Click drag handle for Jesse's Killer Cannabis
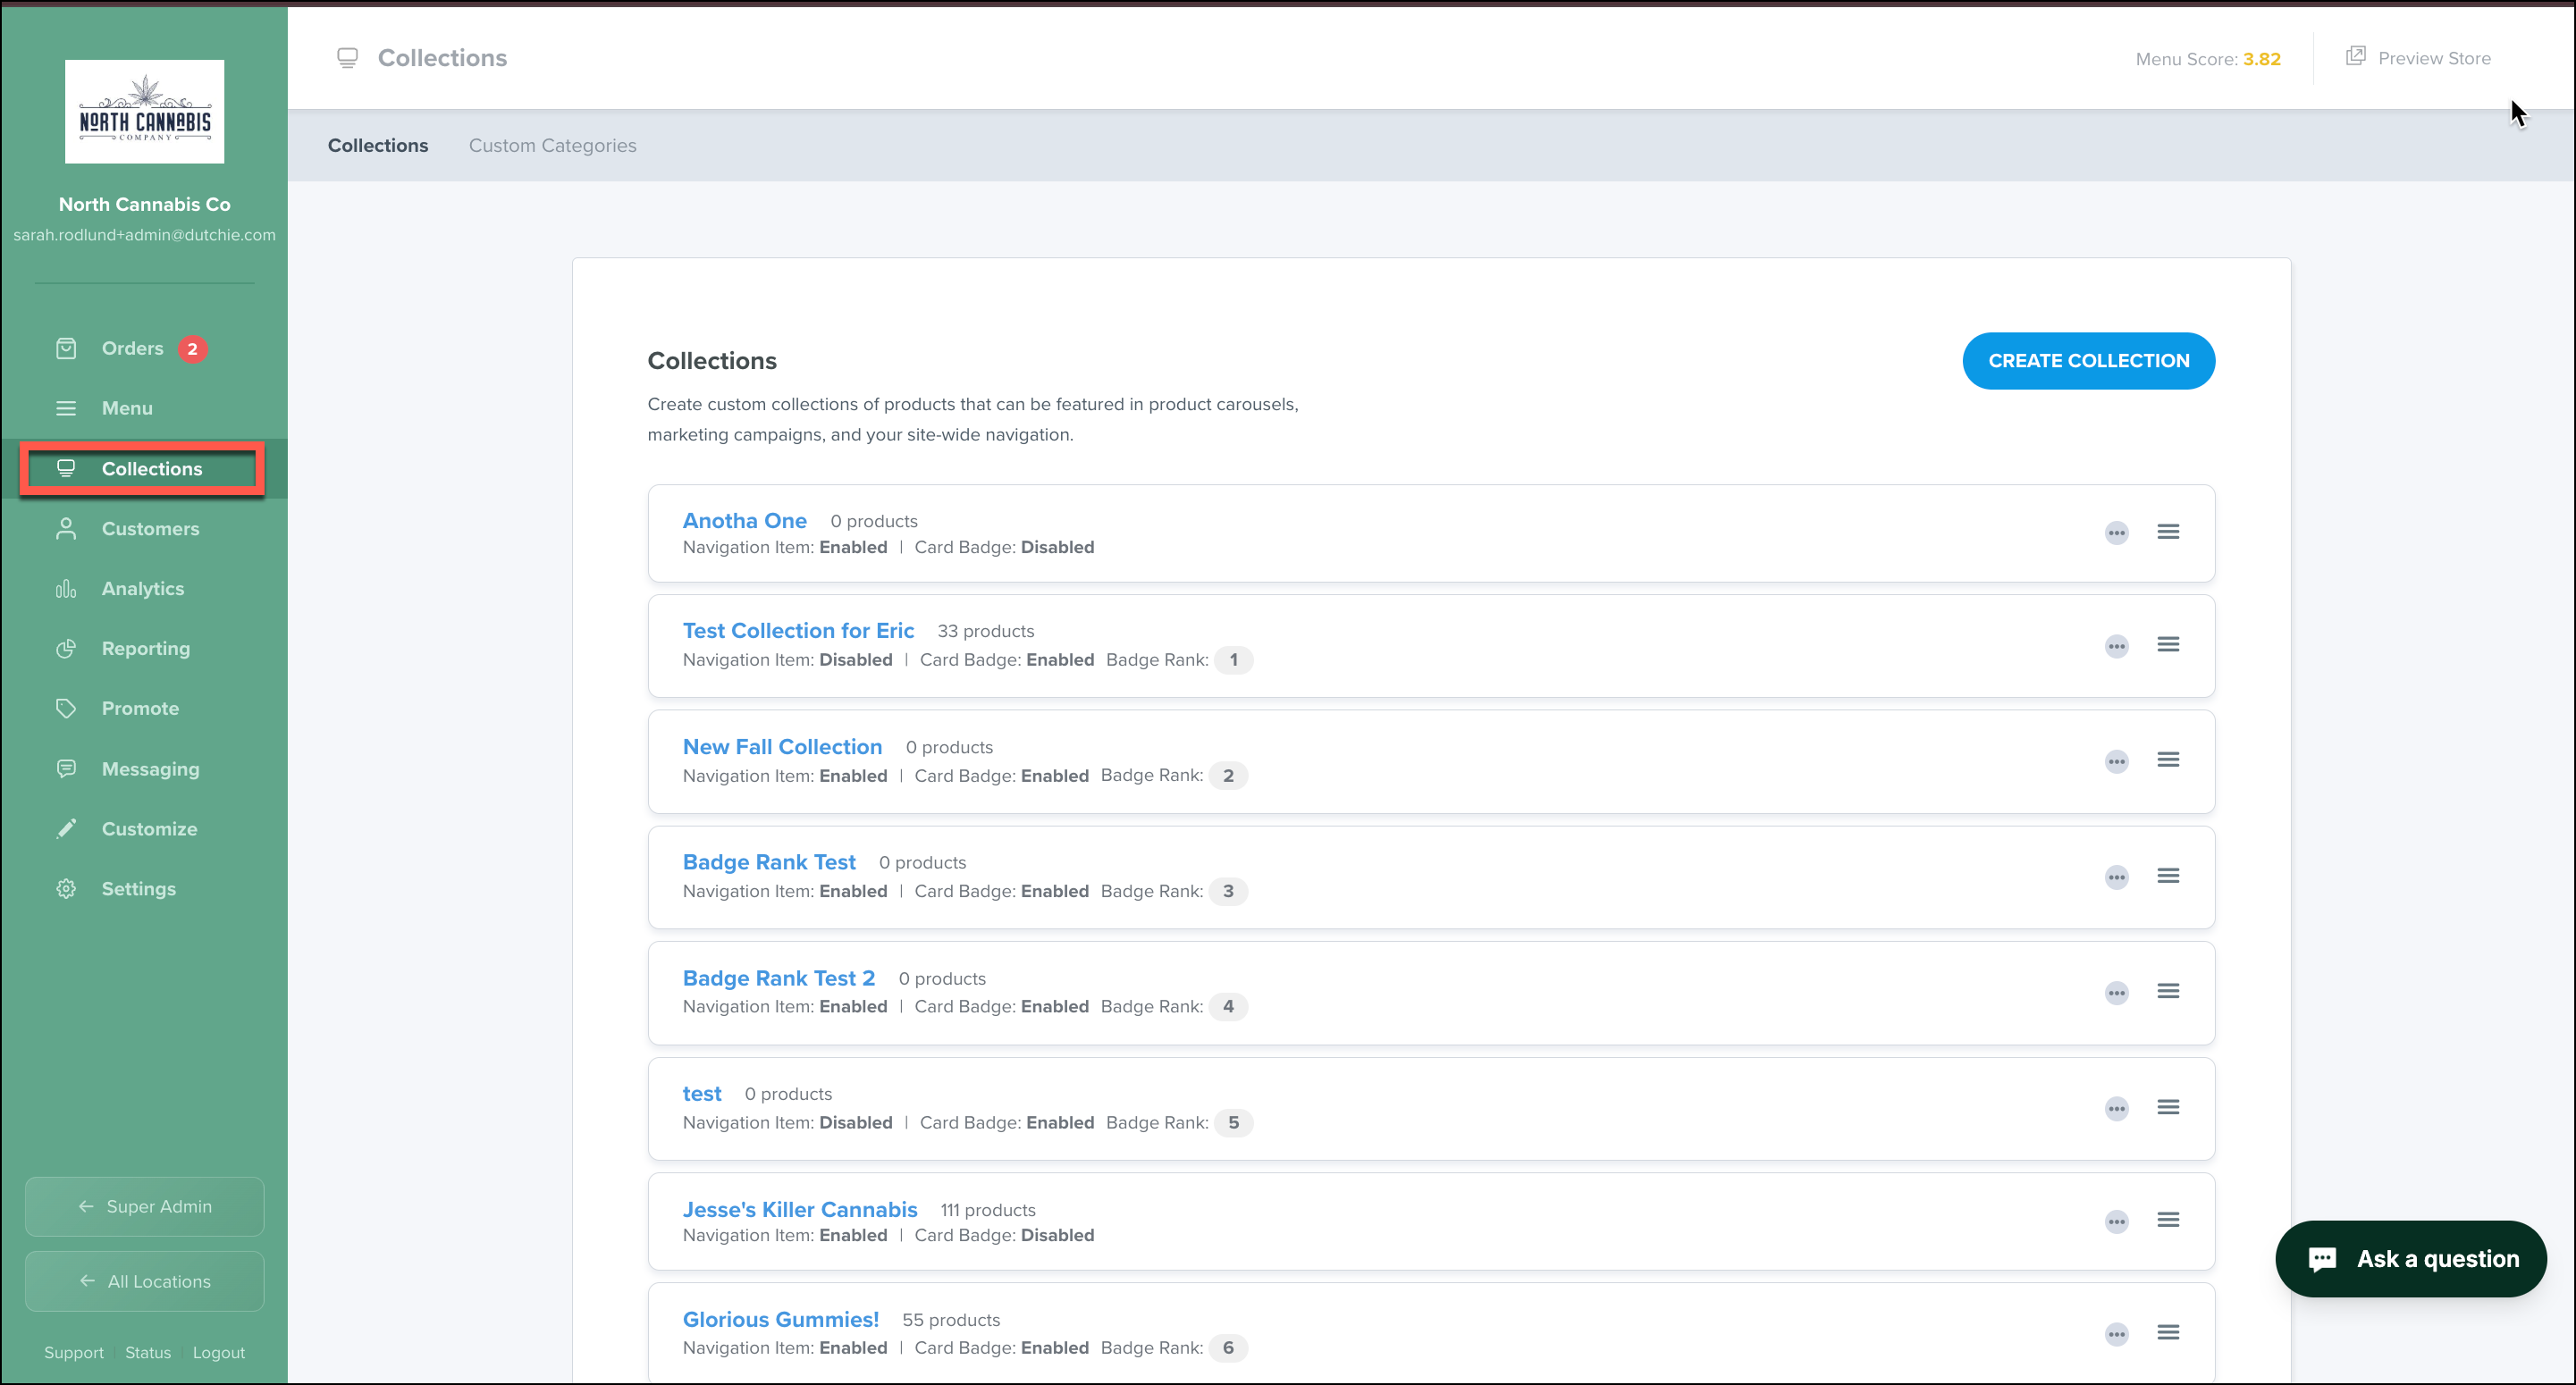 pyautogui.click(x=2168, y=1220)
